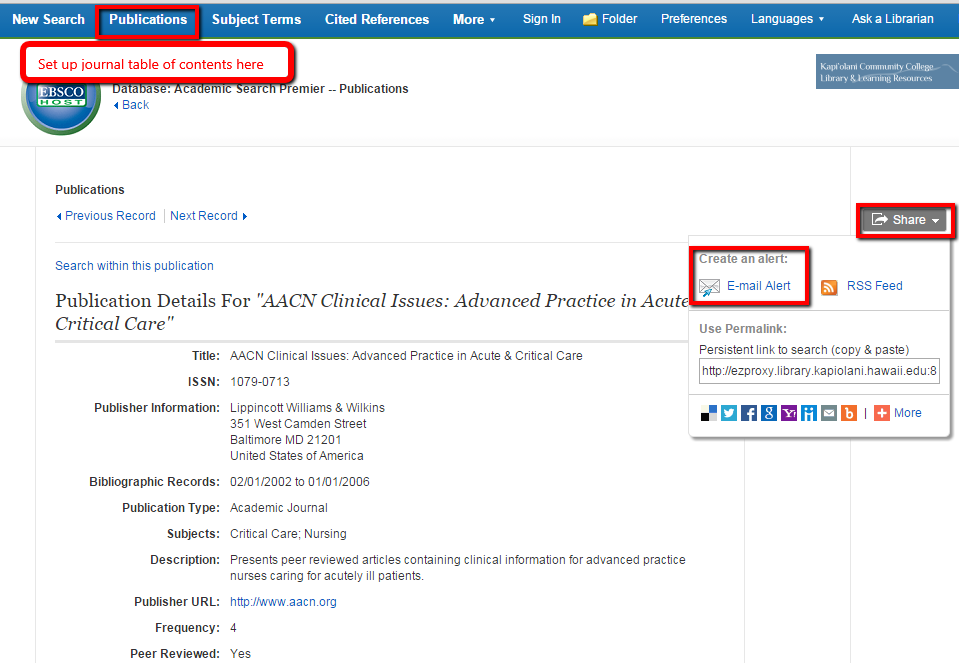
Task: Click the purple Yahoo share icon
Action: coord(789,413)
